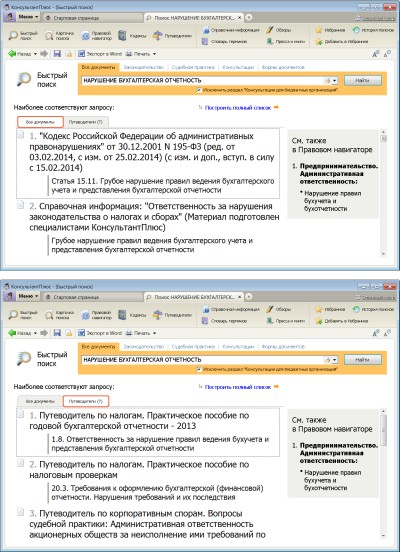Image resolution: width=400 pixels, height=552 pixels.
Task: Click save diskette icon in lower window
Action: coord(57,333)
